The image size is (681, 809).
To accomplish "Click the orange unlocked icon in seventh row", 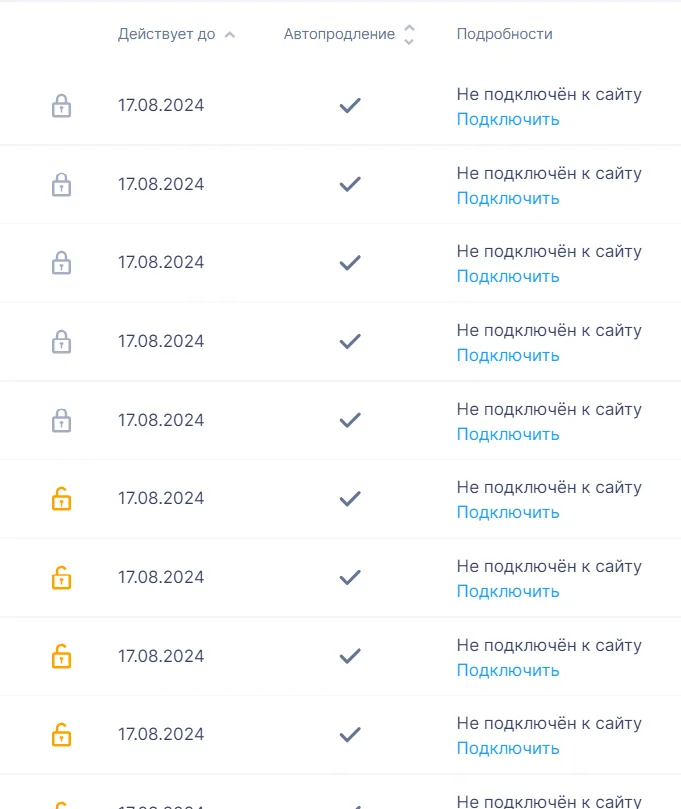I will click(61, 577).
